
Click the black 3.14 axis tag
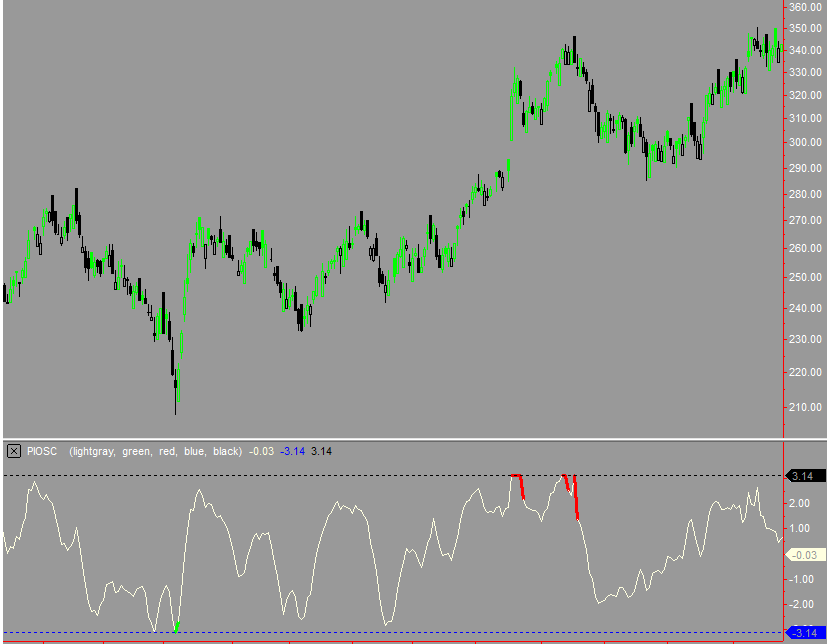coord(803,476)
